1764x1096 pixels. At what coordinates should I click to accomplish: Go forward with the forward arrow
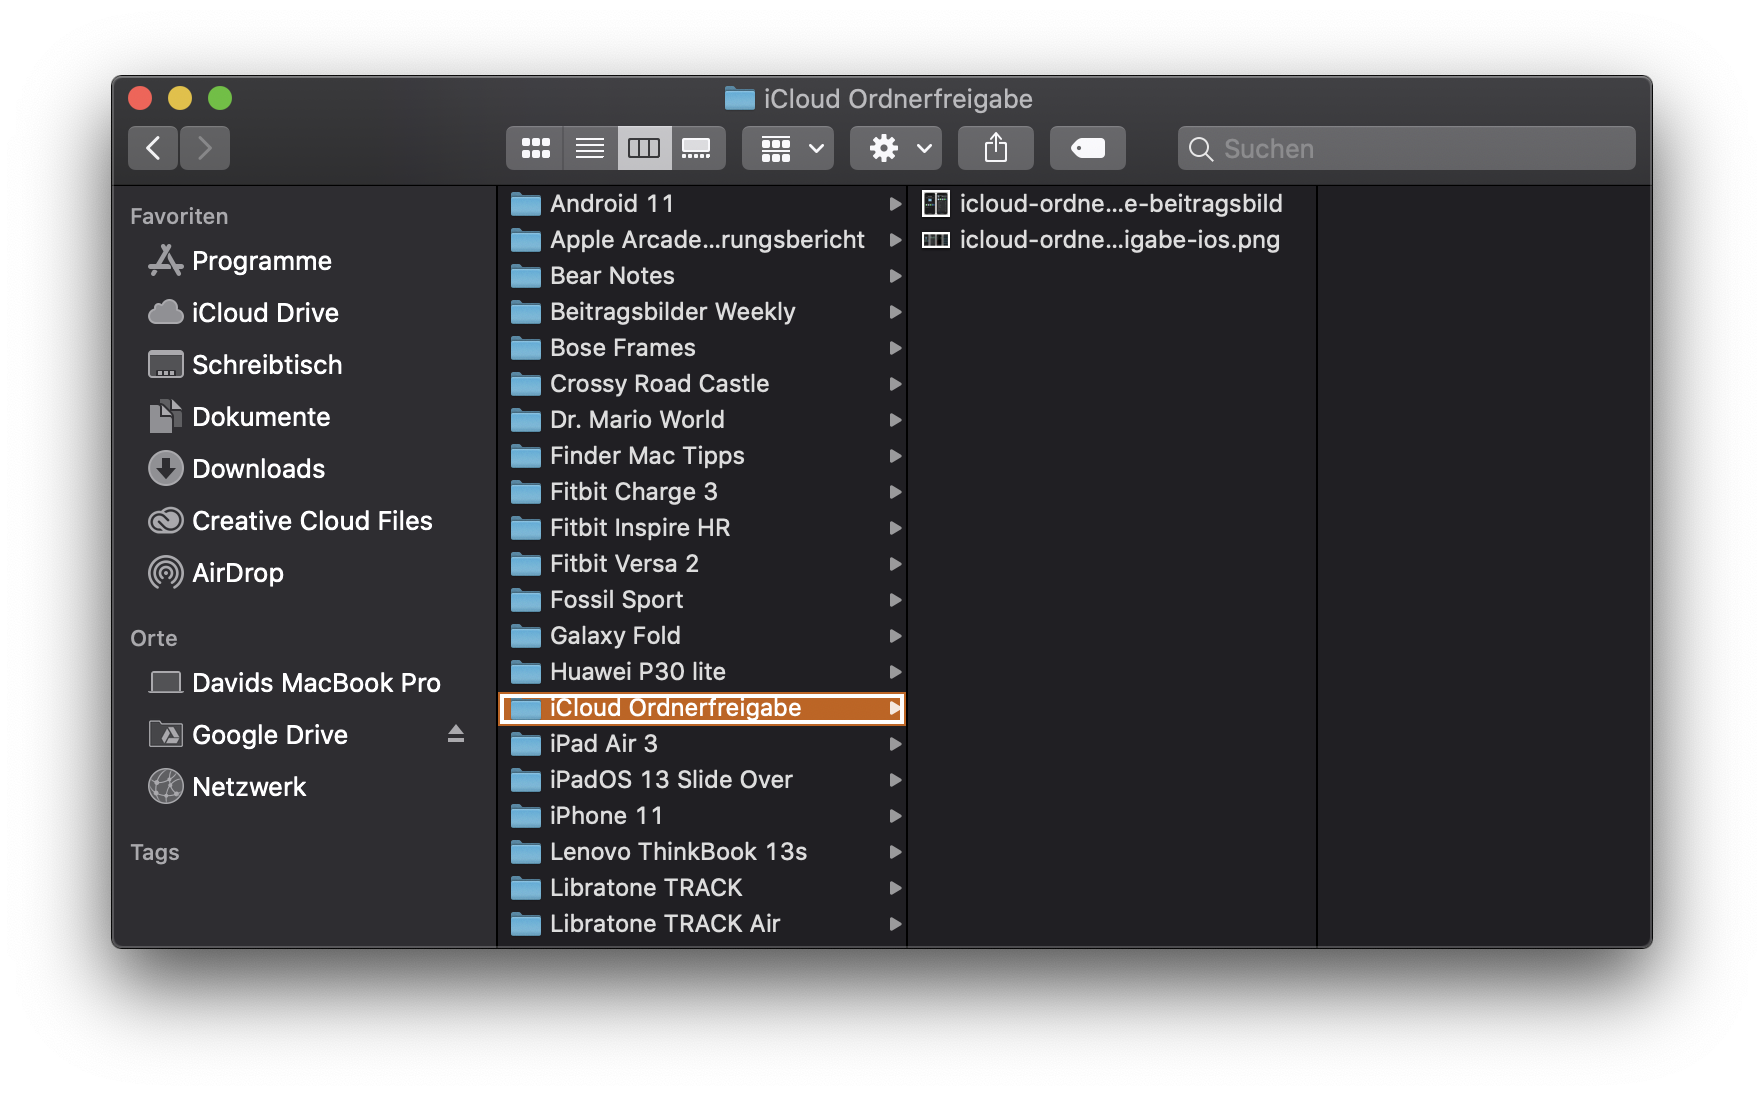[x=205, y=148]
